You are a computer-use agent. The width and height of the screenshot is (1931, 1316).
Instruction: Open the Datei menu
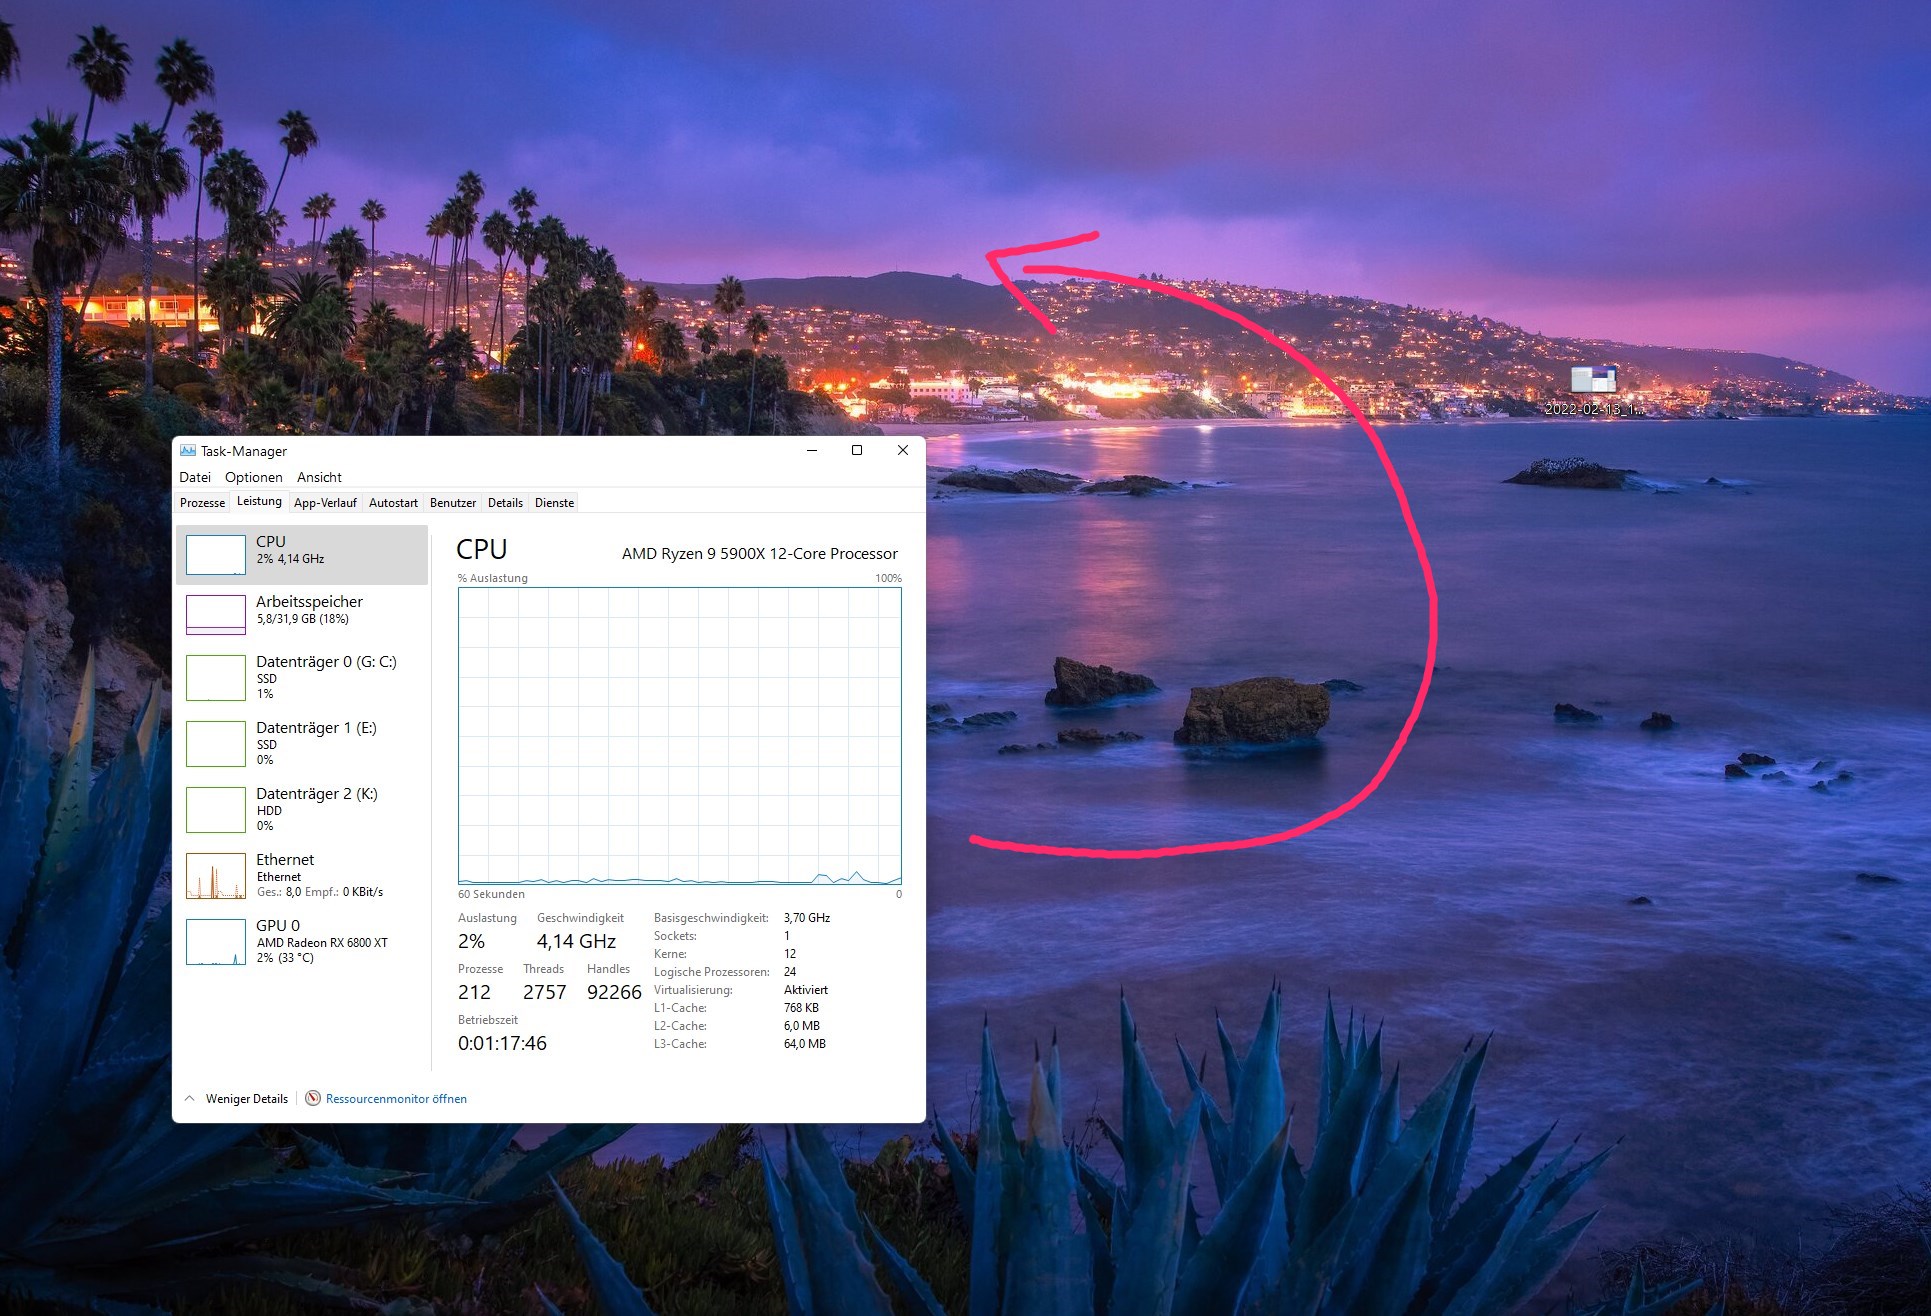pos(195,477)
